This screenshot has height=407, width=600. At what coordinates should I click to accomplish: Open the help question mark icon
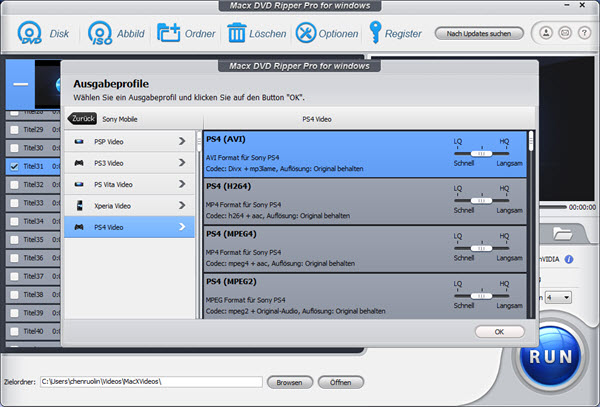(x=584, y=33)
